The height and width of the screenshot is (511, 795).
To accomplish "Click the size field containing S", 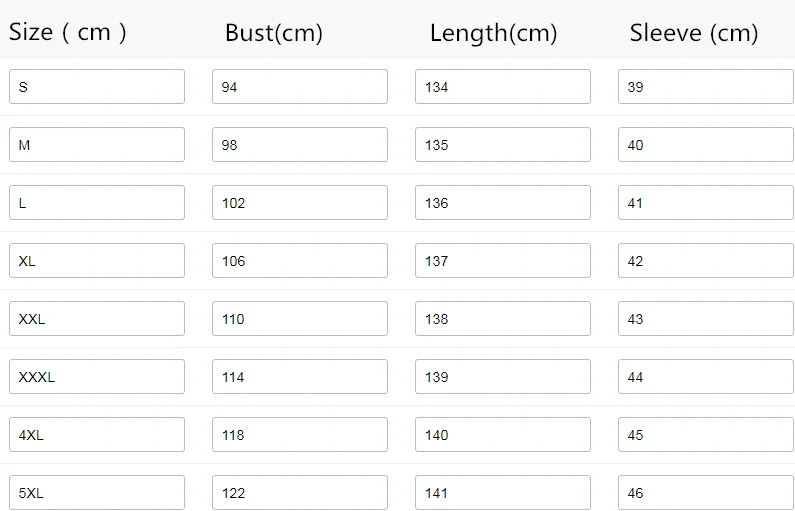I will click(x=97, y=87).
